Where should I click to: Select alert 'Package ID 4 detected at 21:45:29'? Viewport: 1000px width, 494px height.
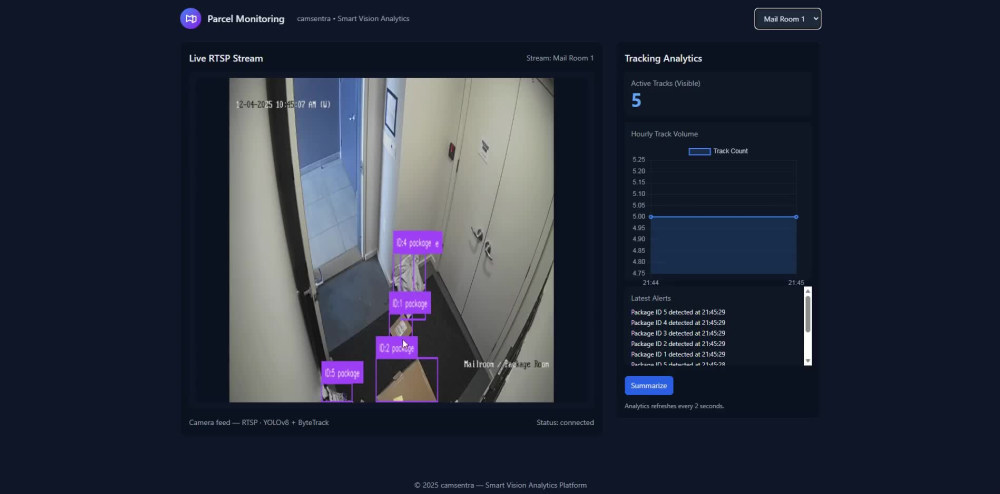coord(678,323)
